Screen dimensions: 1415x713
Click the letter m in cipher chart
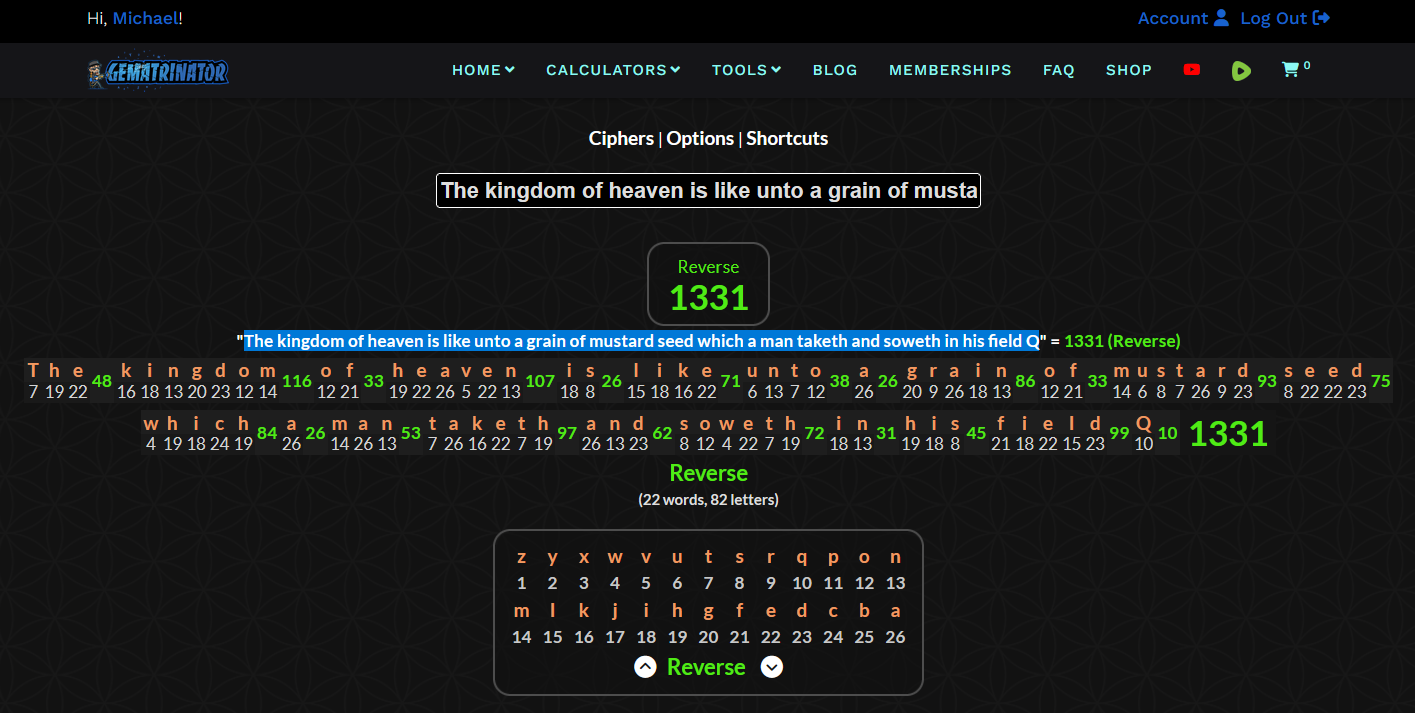521,611
